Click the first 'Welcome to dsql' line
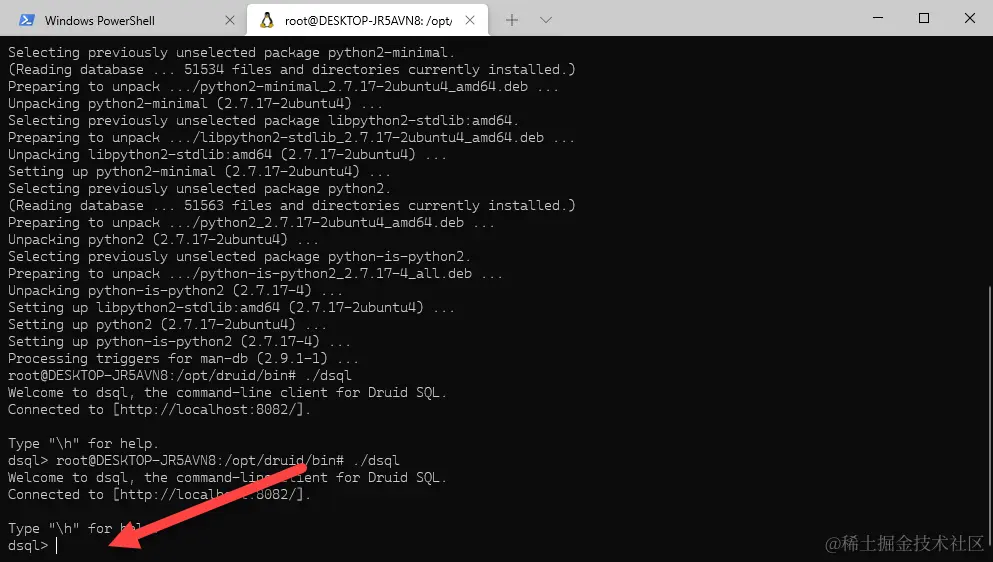993x562 pixels. tap(227, 393)
